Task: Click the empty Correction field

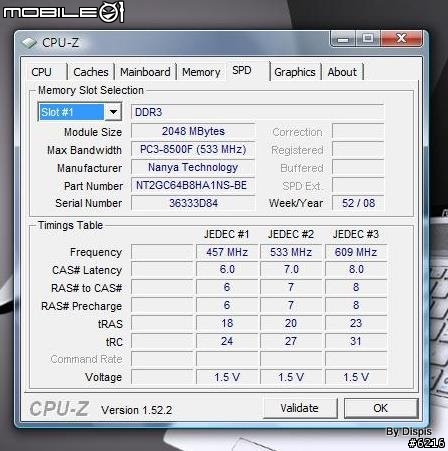Action: [x=358, y=131]
